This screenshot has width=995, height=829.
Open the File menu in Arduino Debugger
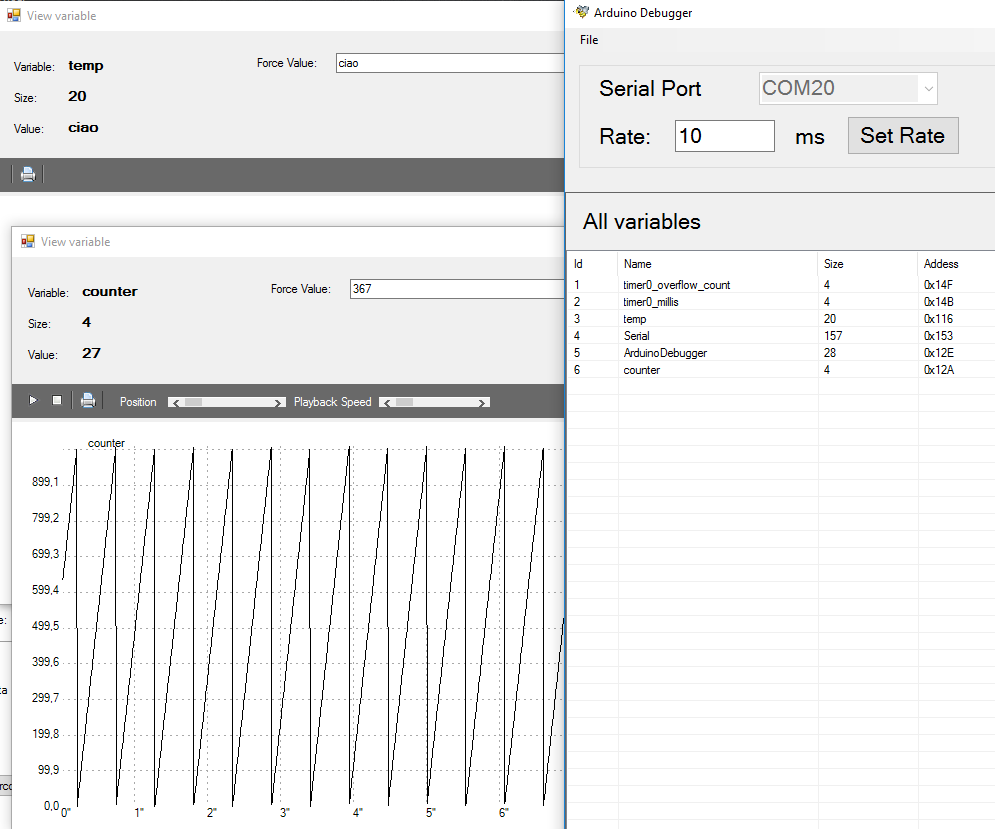pos(588,40)
